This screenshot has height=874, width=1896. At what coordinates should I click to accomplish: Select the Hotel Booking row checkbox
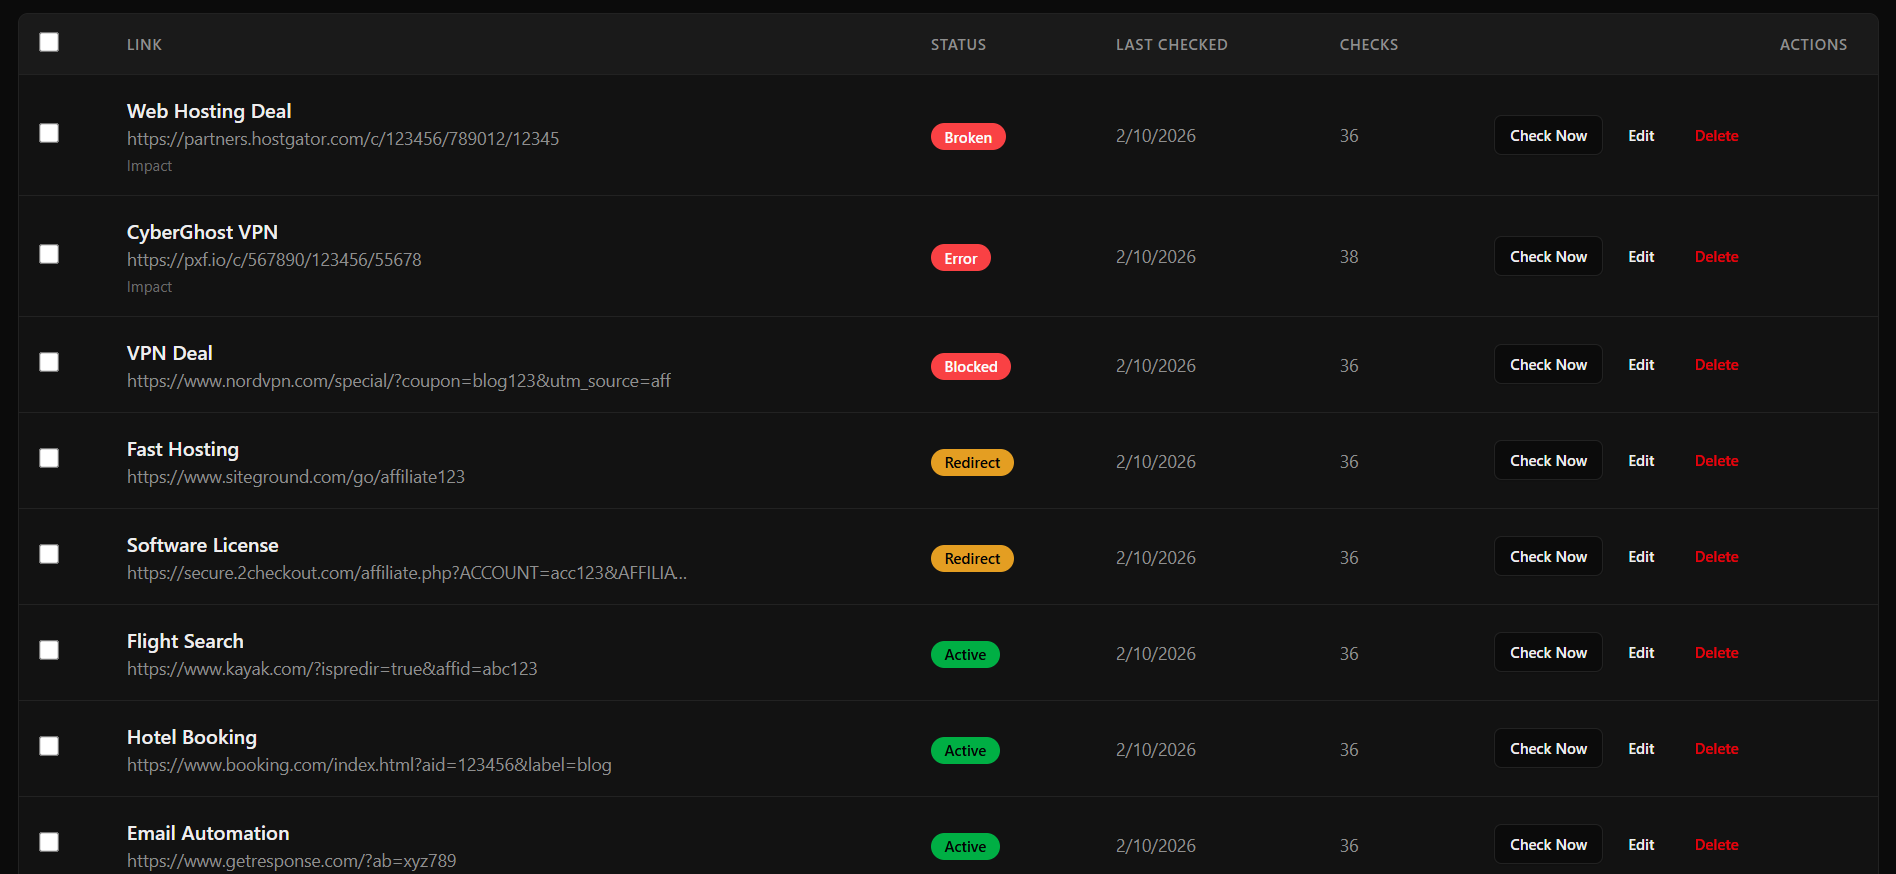[x=49, y=746]
